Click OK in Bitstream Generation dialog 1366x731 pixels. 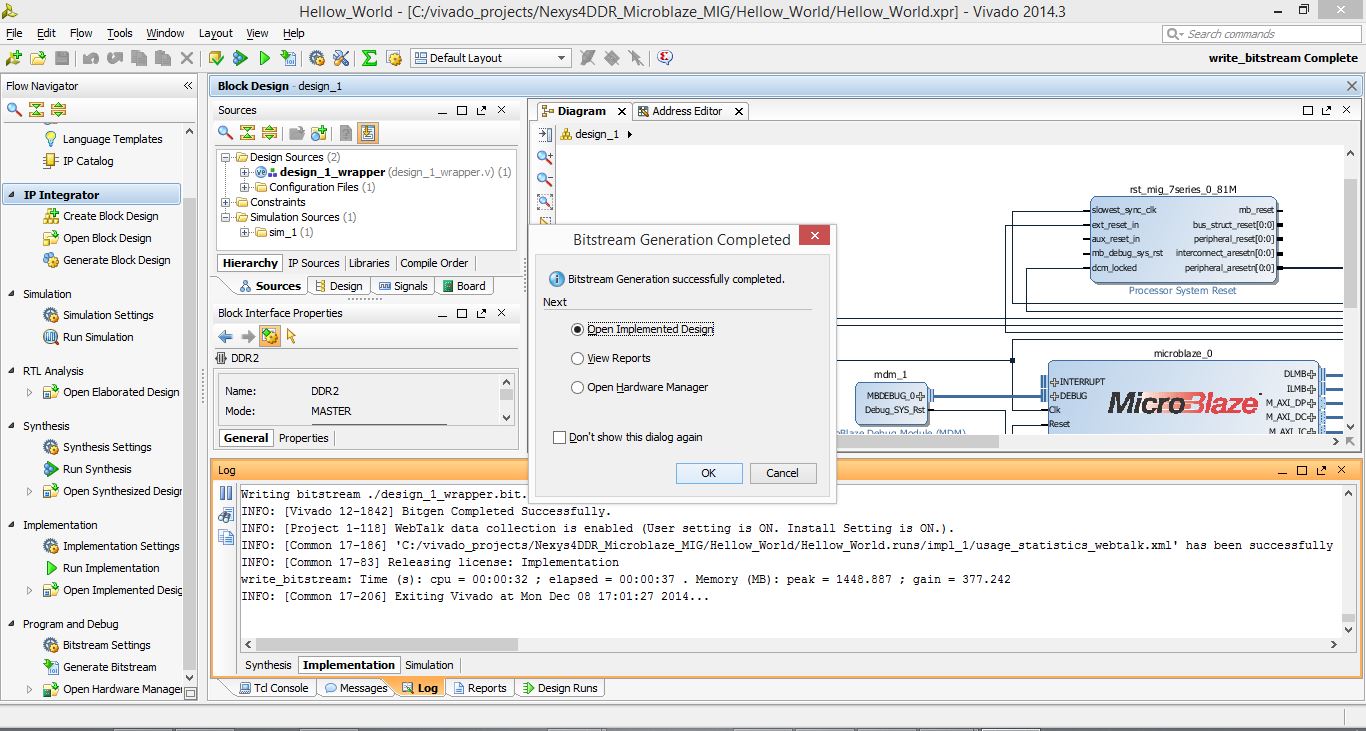[x=709, y=473]
